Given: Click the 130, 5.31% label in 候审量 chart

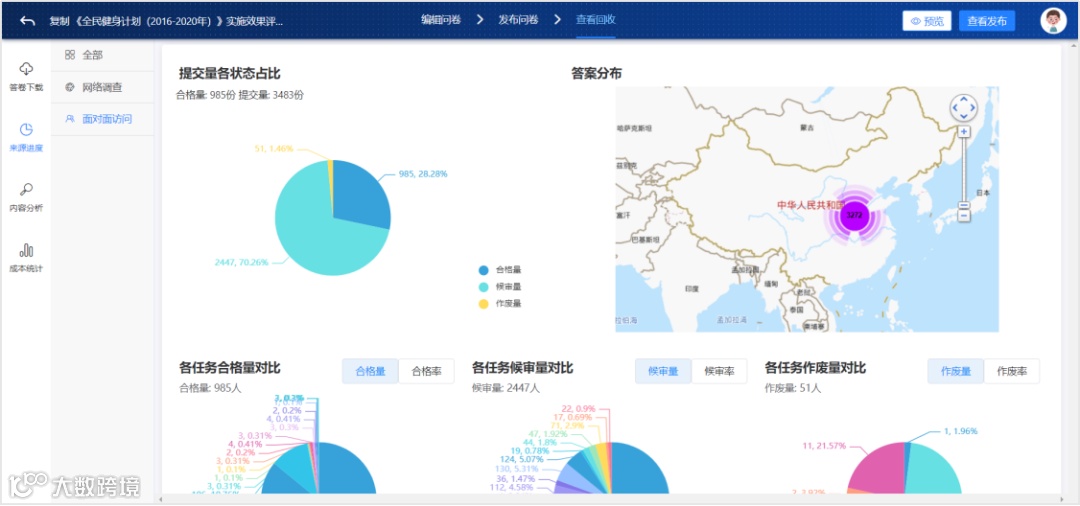Looking at the screenshot, I should 519,470.
